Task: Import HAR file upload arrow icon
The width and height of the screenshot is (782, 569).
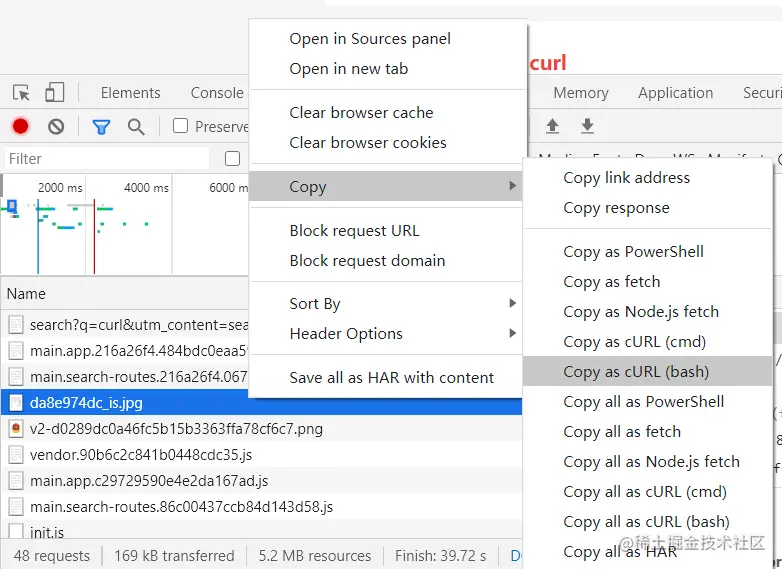Action: point(552,126)
